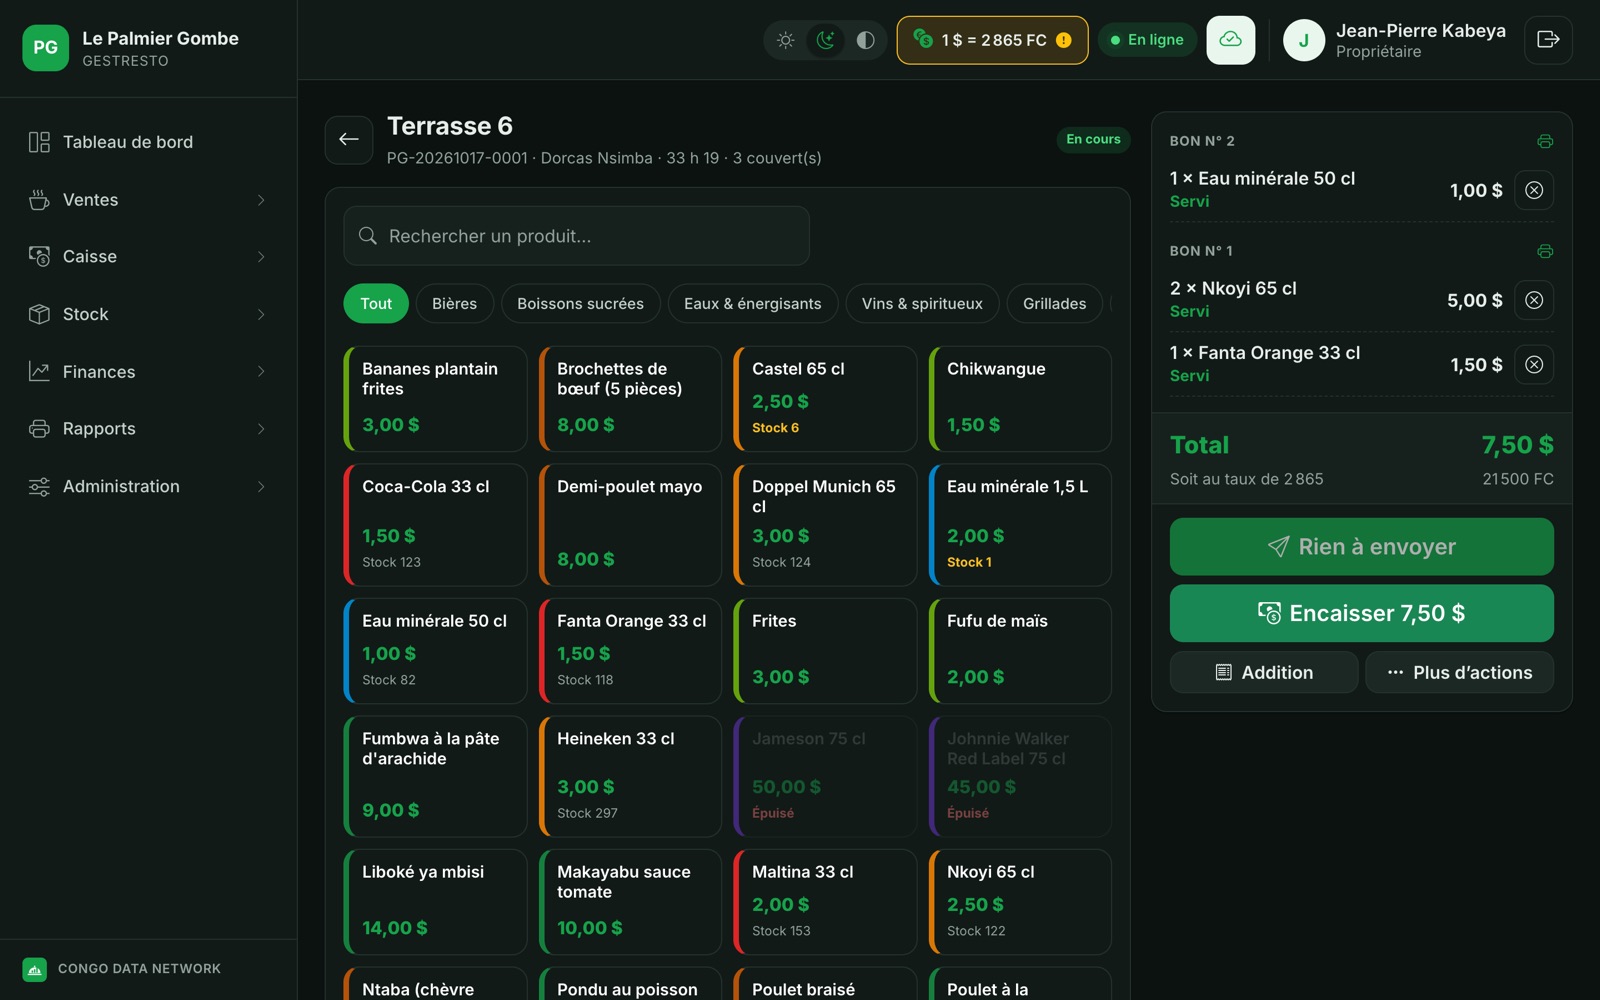Screen dimensions: 1600x1000
Task: Show Eaux & énergisants category
Action: click(753, 304)
